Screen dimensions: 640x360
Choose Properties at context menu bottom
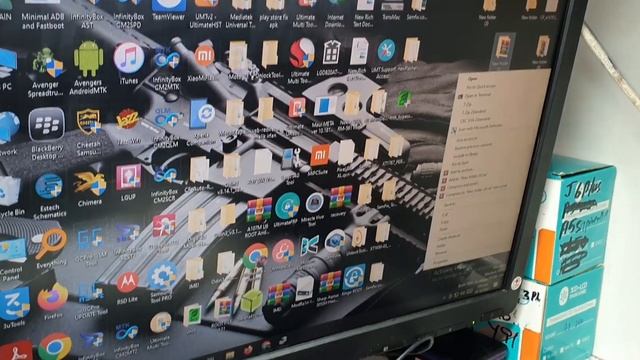tap(441, 261)
